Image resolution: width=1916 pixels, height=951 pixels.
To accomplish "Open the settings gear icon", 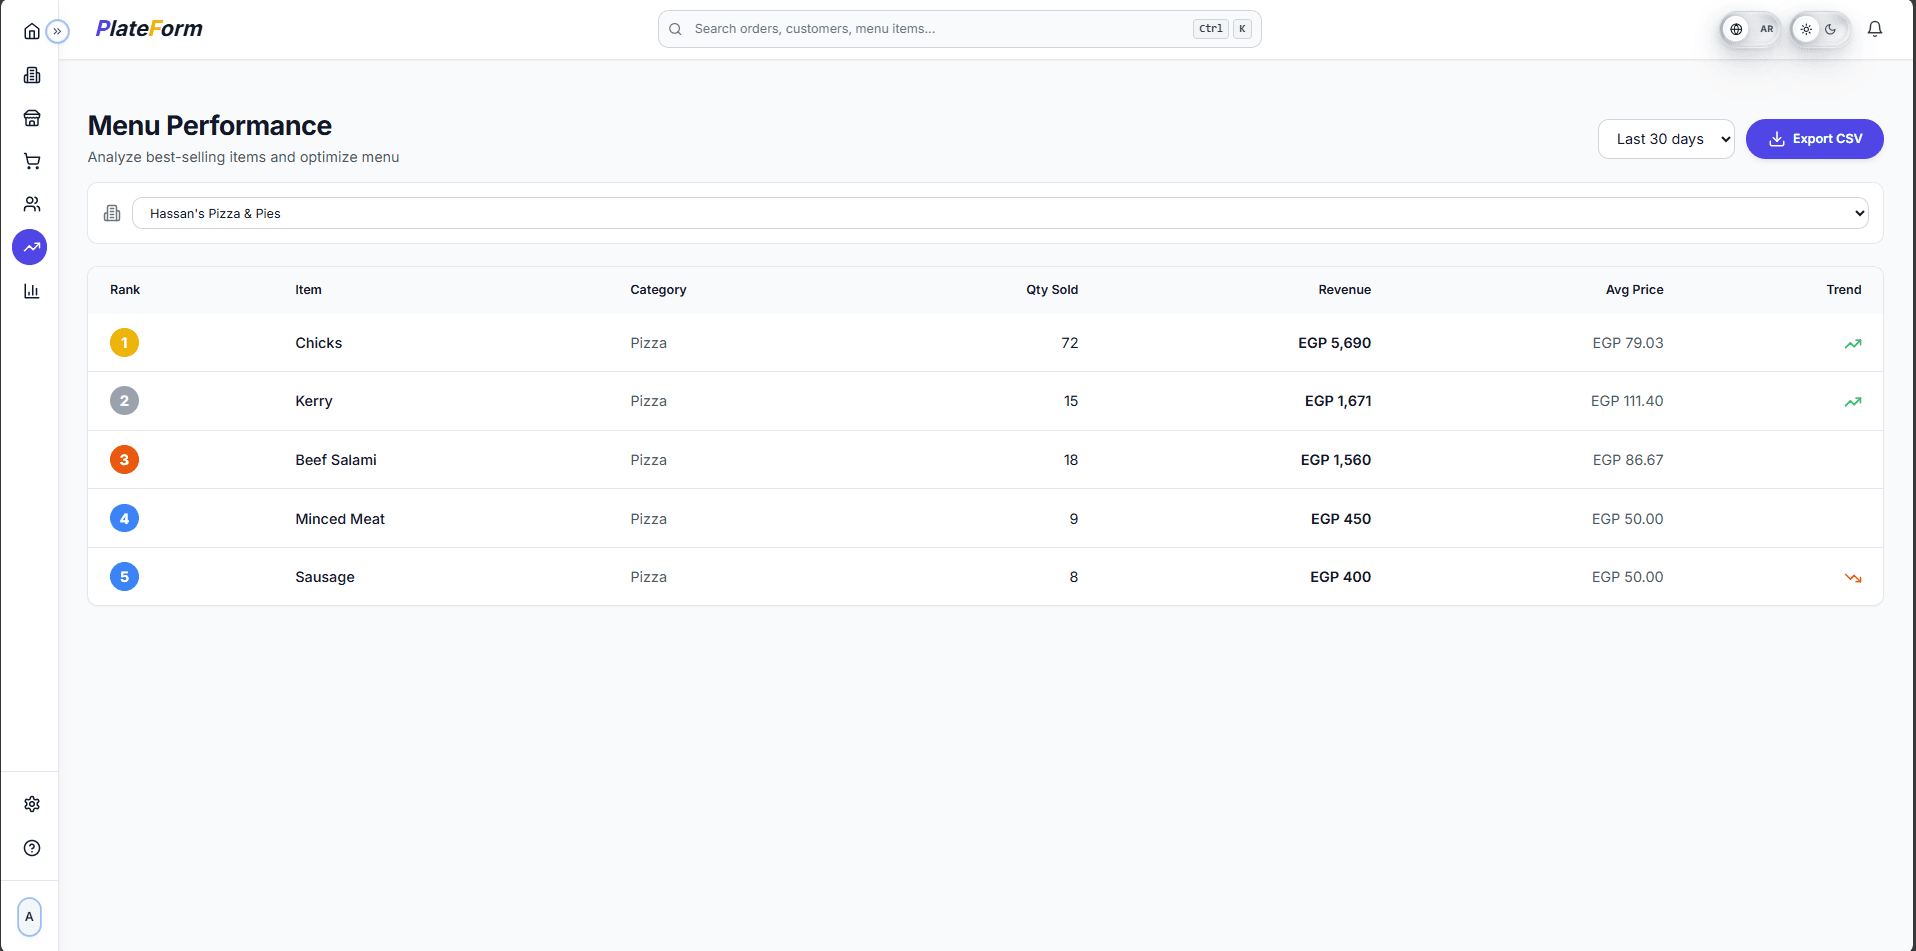I will click(x=32, y=804).
